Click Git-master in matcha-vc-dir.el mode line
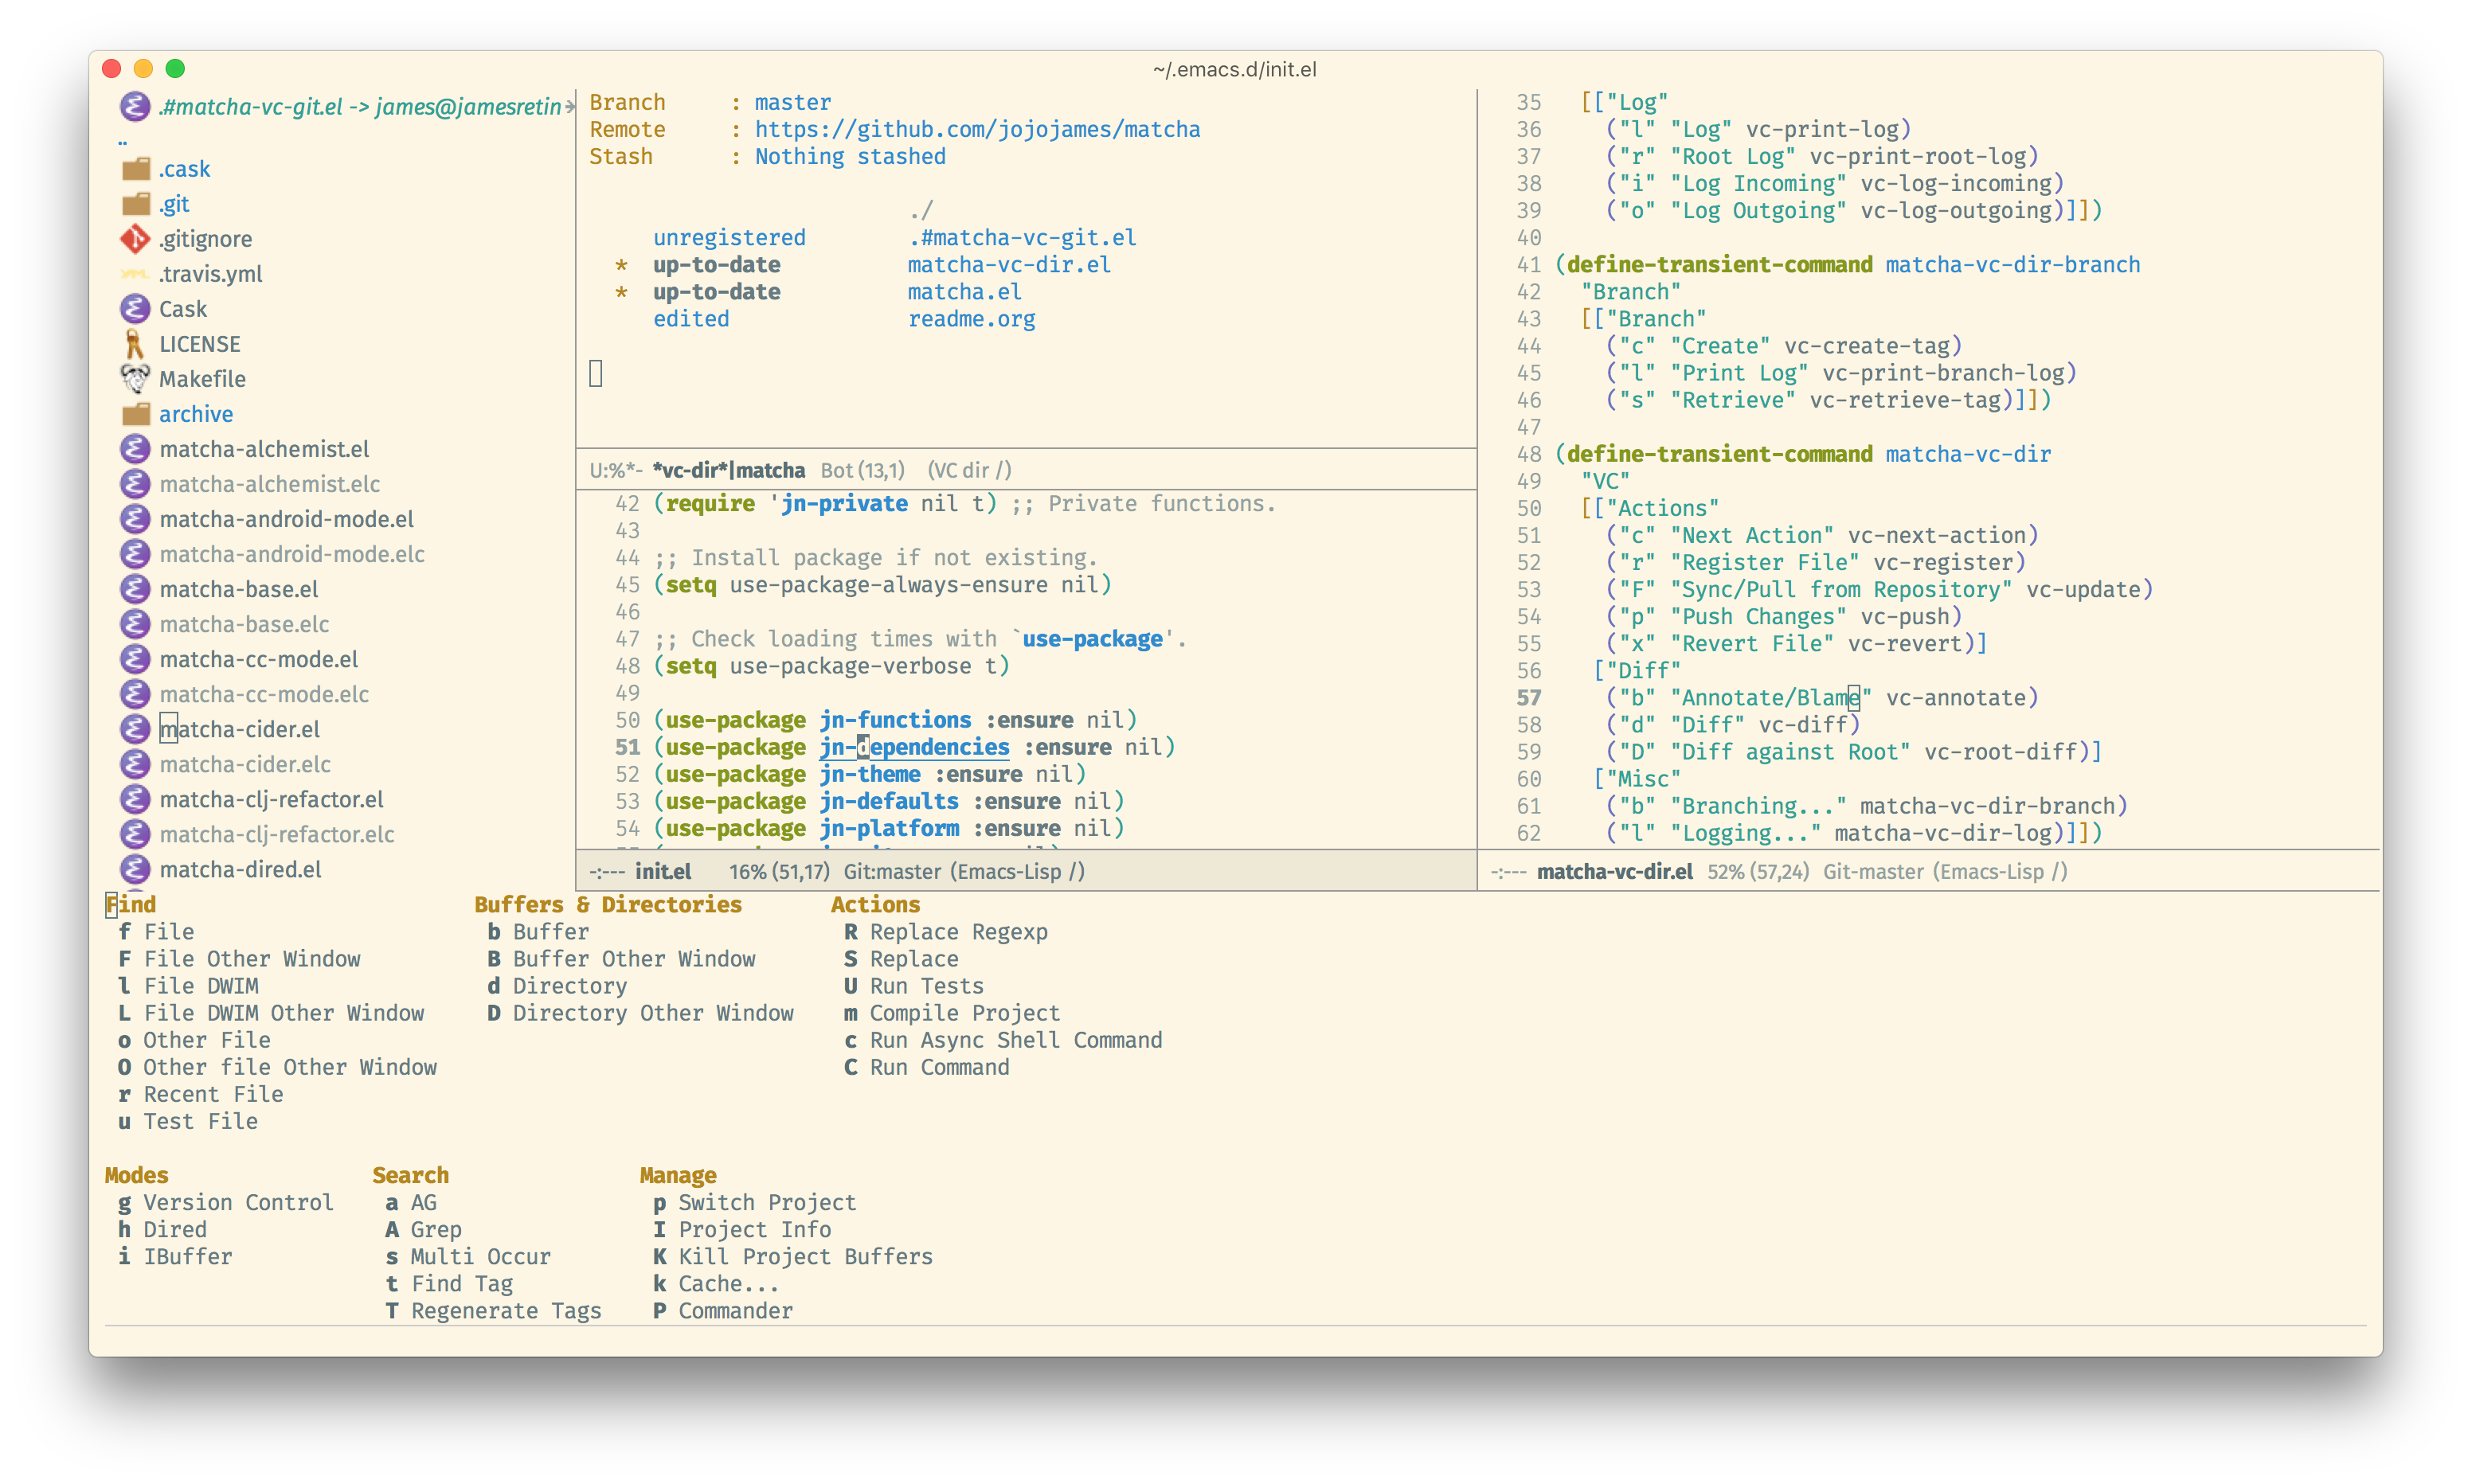Viewport: 2472px width, 1484px height. (x=1872, y=871)
